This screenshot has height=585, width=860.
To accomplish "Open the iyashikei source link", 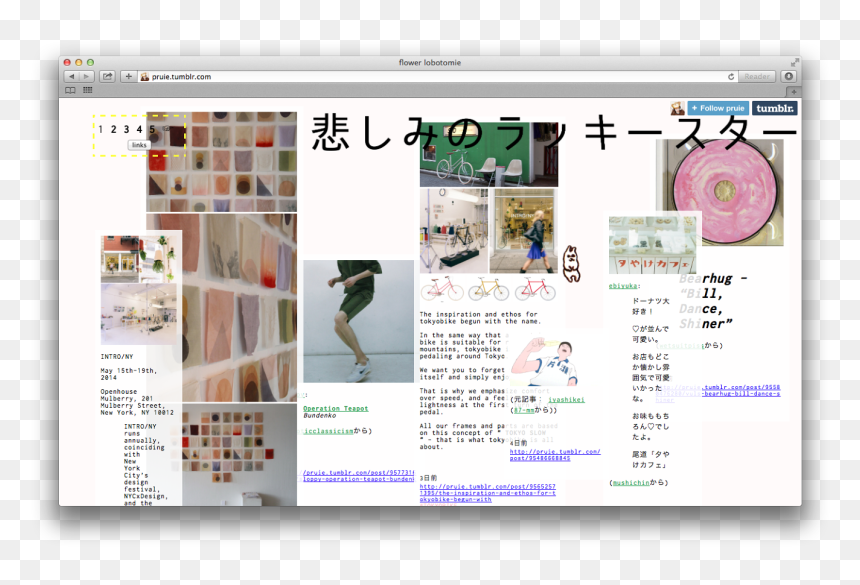I will (x=566, y=400).
